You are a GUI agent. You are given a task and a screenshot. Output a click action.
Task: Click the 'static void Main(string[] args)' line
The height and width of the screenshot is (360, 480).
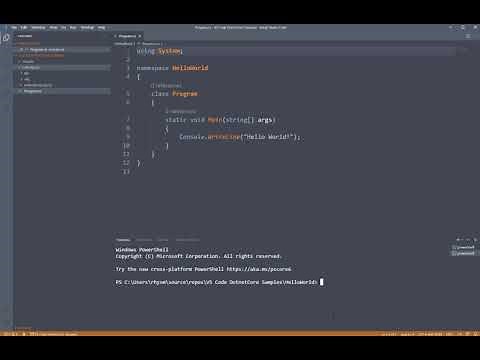click(221, 120)
